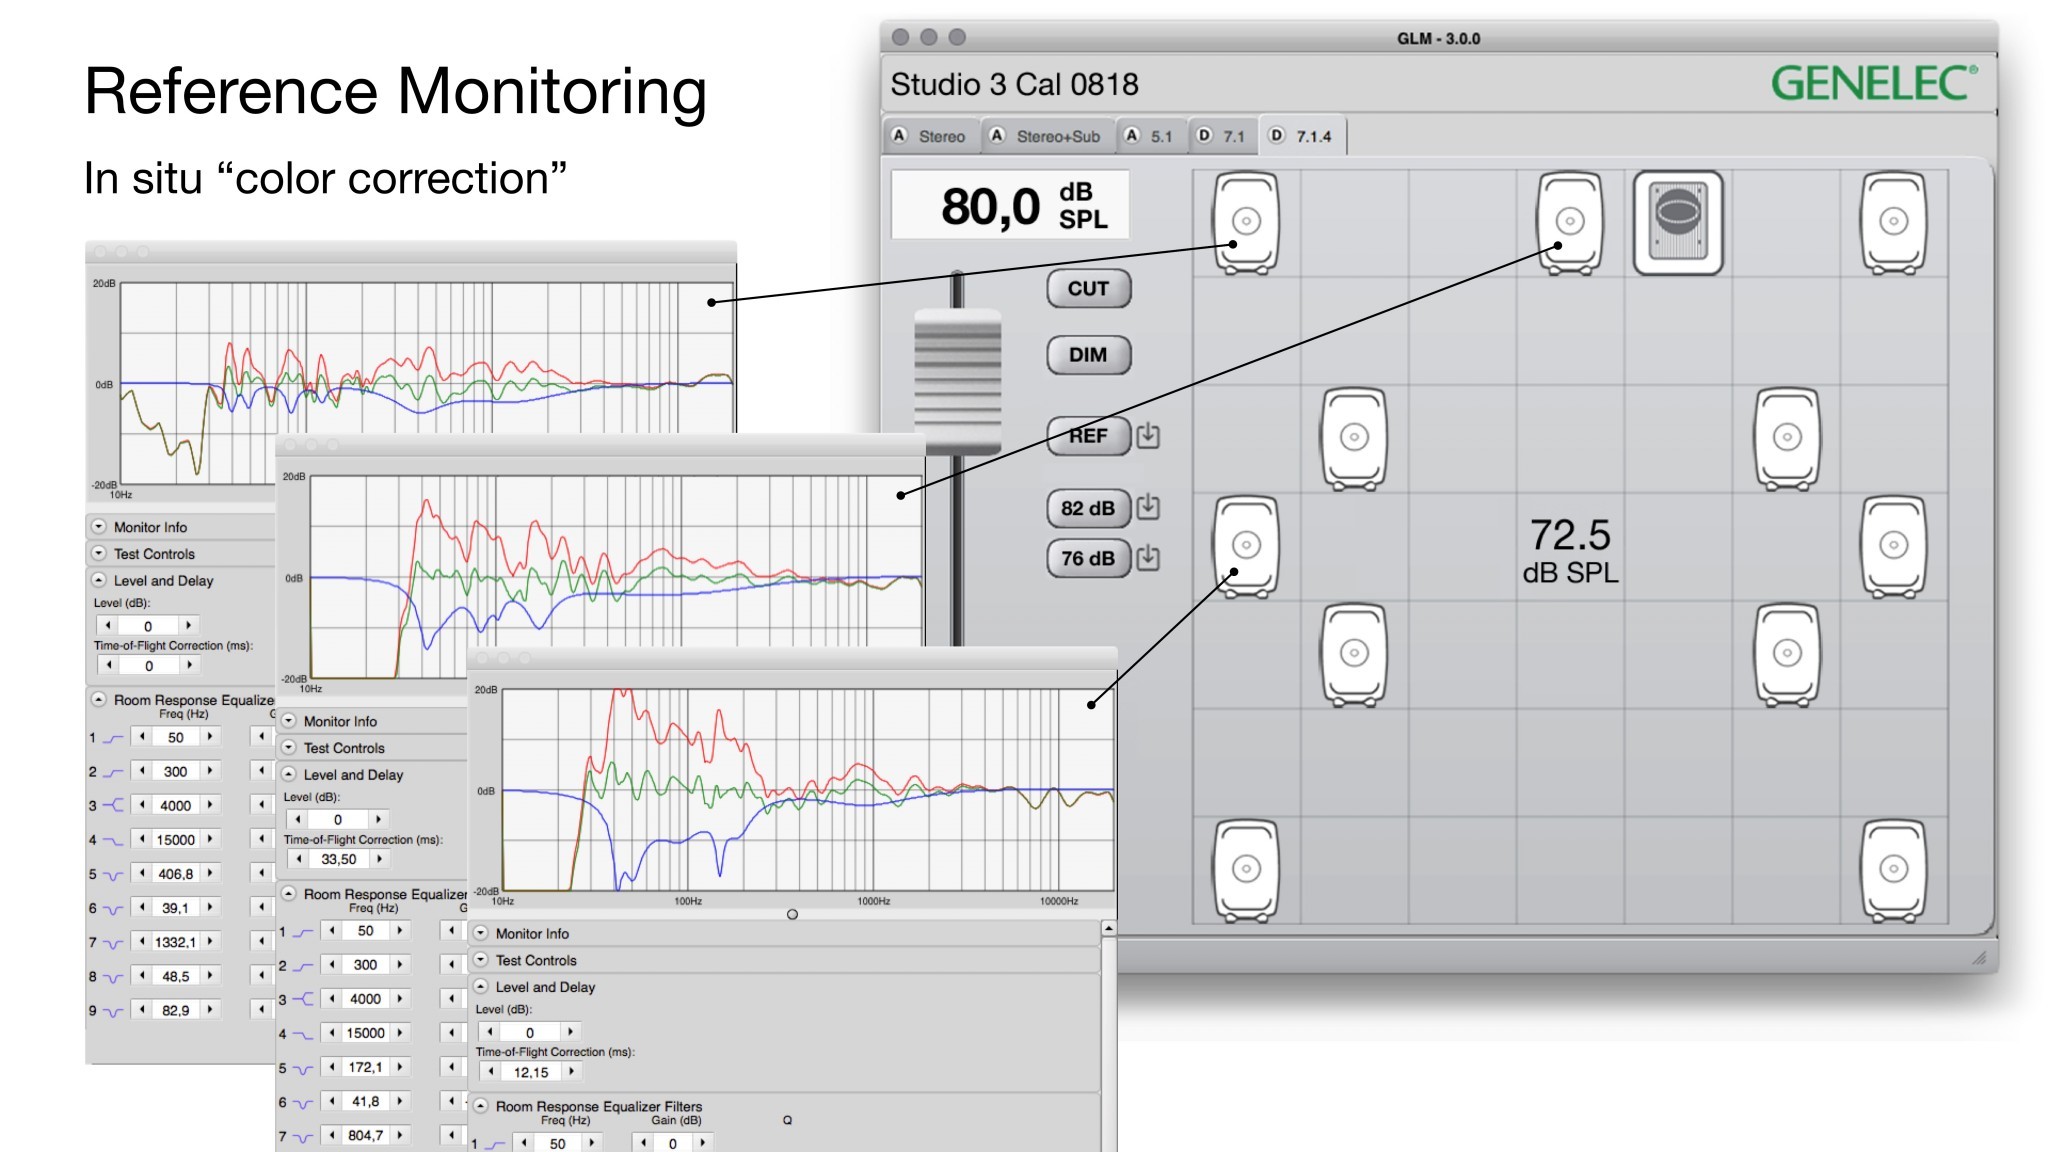
Task: Click the Time-of-Flight field showing 12,15
Action: coord(531,1072)
